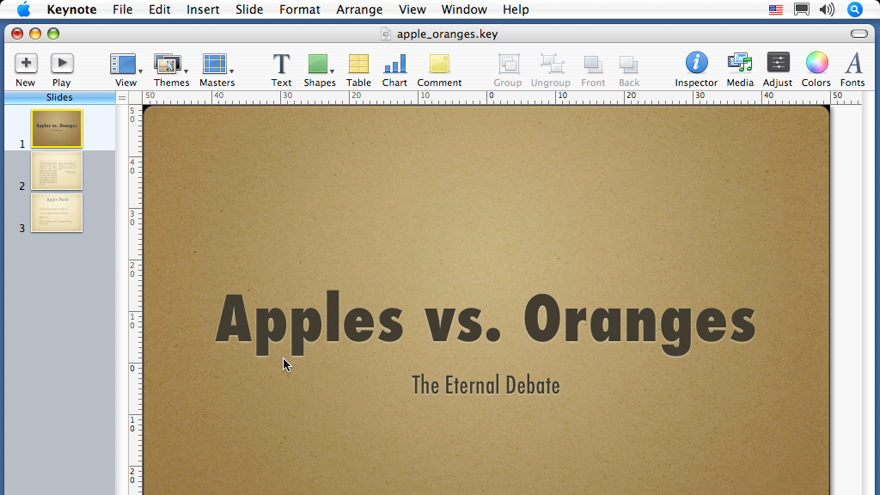This screenshot has height=495, width=880.
Task: Open the Arrange menu
Action: [359, 10]
